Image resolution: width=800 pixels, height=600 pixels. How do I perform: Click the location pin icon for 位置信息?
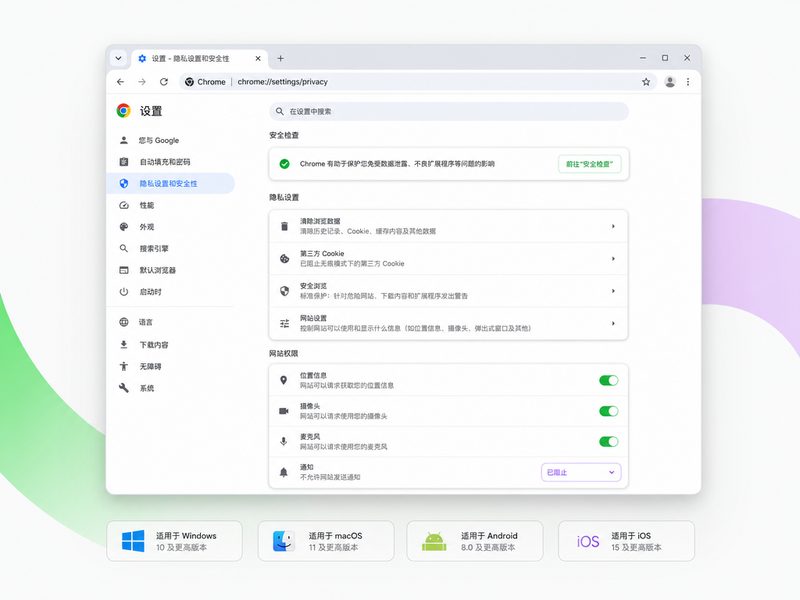284,380
